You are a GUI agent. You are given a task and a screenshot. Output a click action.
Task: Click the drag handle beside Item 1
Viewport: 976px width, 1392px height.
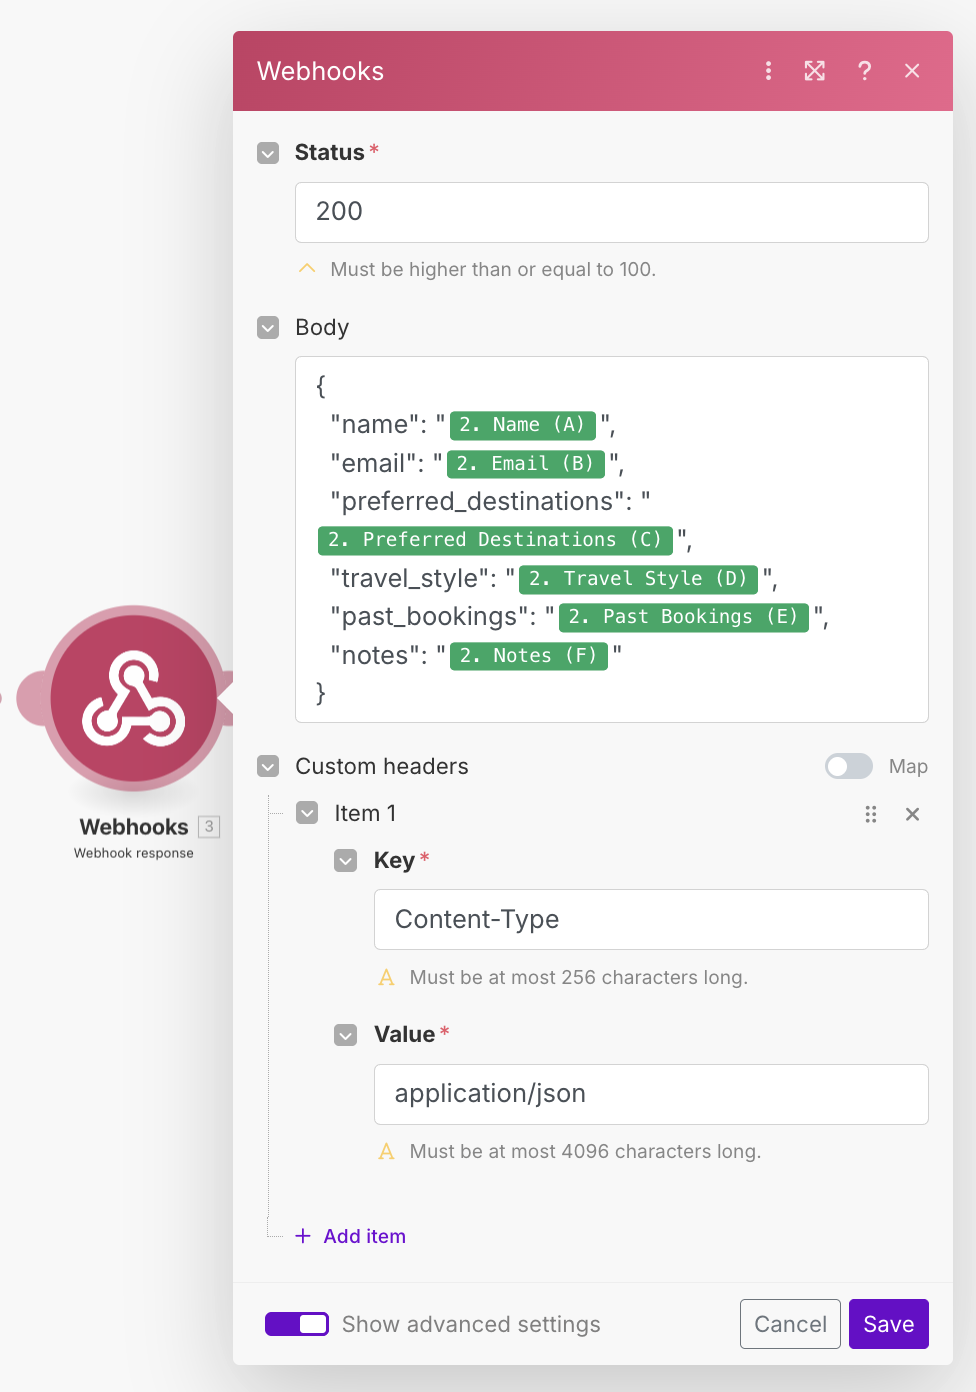(870, 814)
